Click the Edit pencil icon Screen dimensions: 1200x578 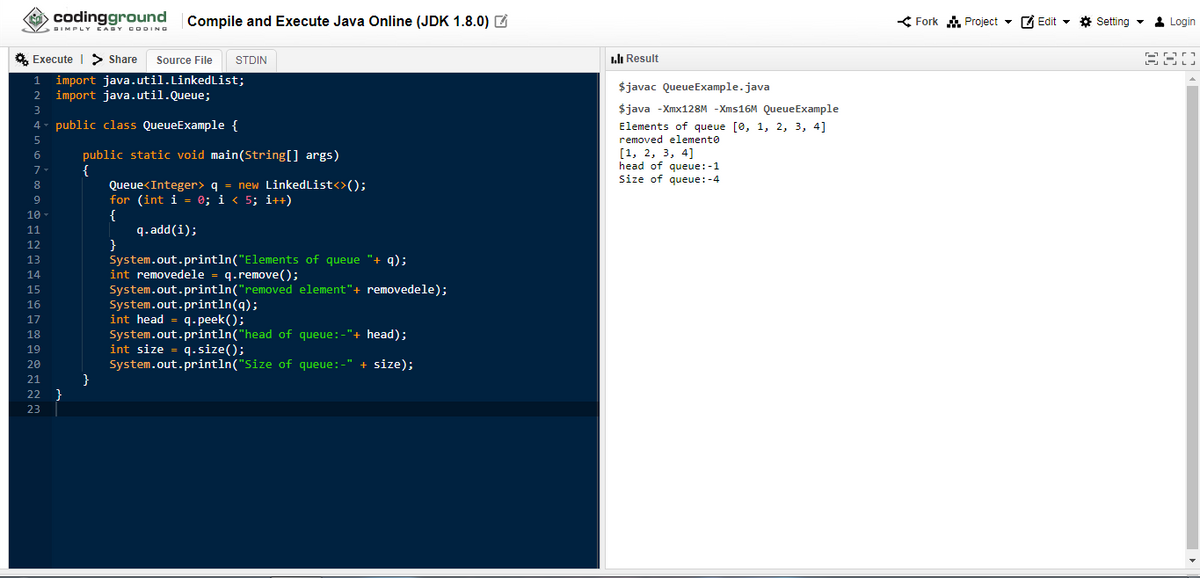1026,21
